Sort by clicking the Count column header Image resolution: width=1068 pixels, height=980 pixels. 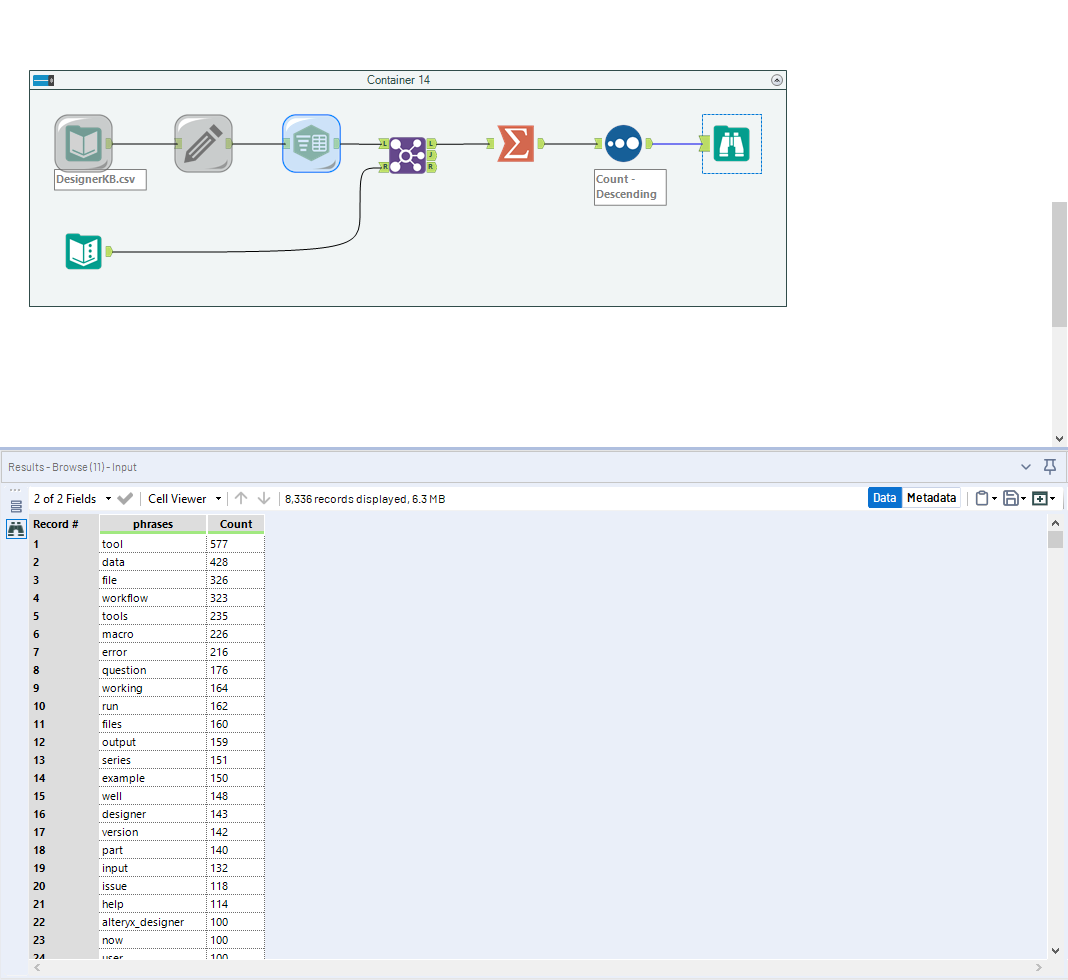click(236, 523)
